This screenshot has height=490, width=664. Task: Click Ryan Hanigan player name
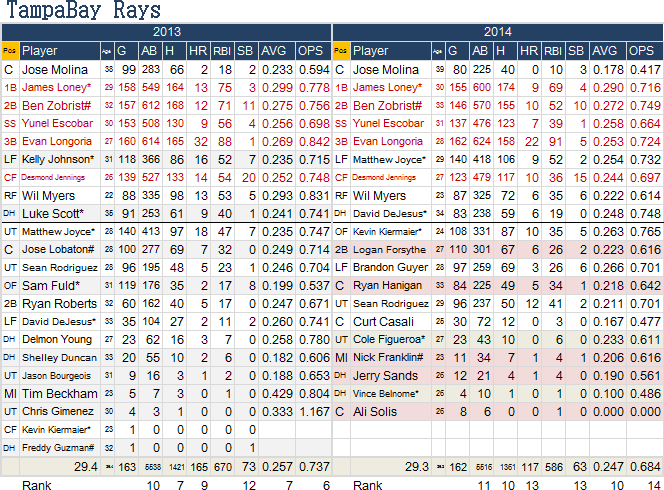click(387, 286)
